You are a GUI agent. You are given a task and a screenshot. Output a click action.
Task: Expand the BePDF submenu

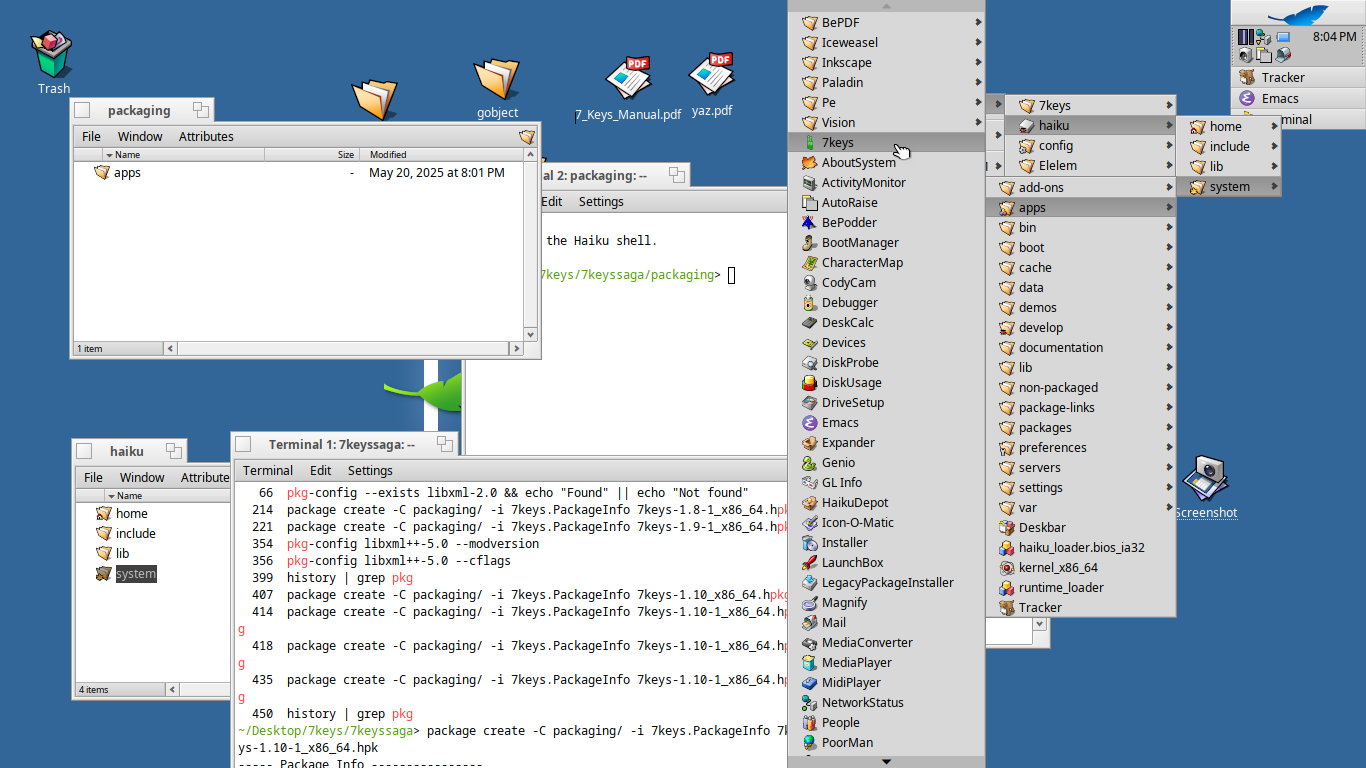886,23
